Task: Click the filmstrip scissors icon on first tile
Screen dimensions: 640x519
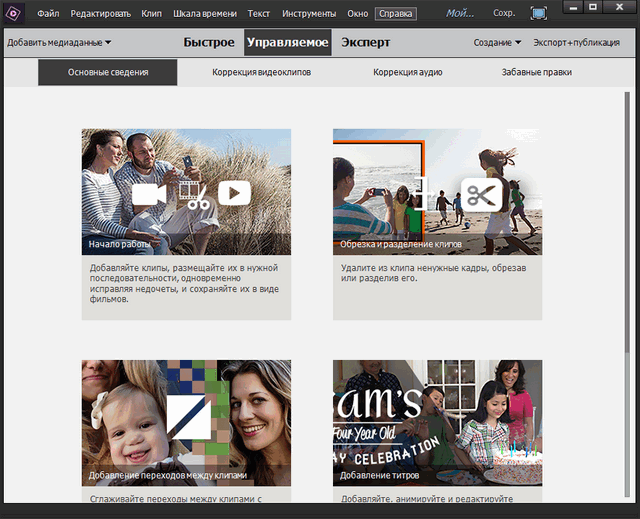Action: click(193, 194)
